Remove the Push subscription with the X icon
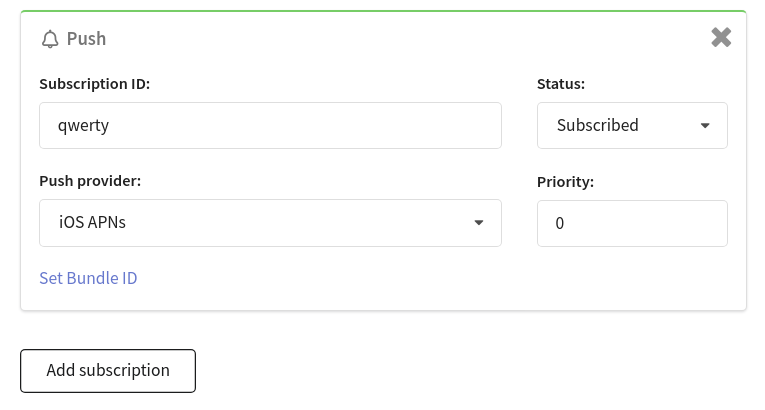This screenshot has height=410, width=765. [721, 38]
